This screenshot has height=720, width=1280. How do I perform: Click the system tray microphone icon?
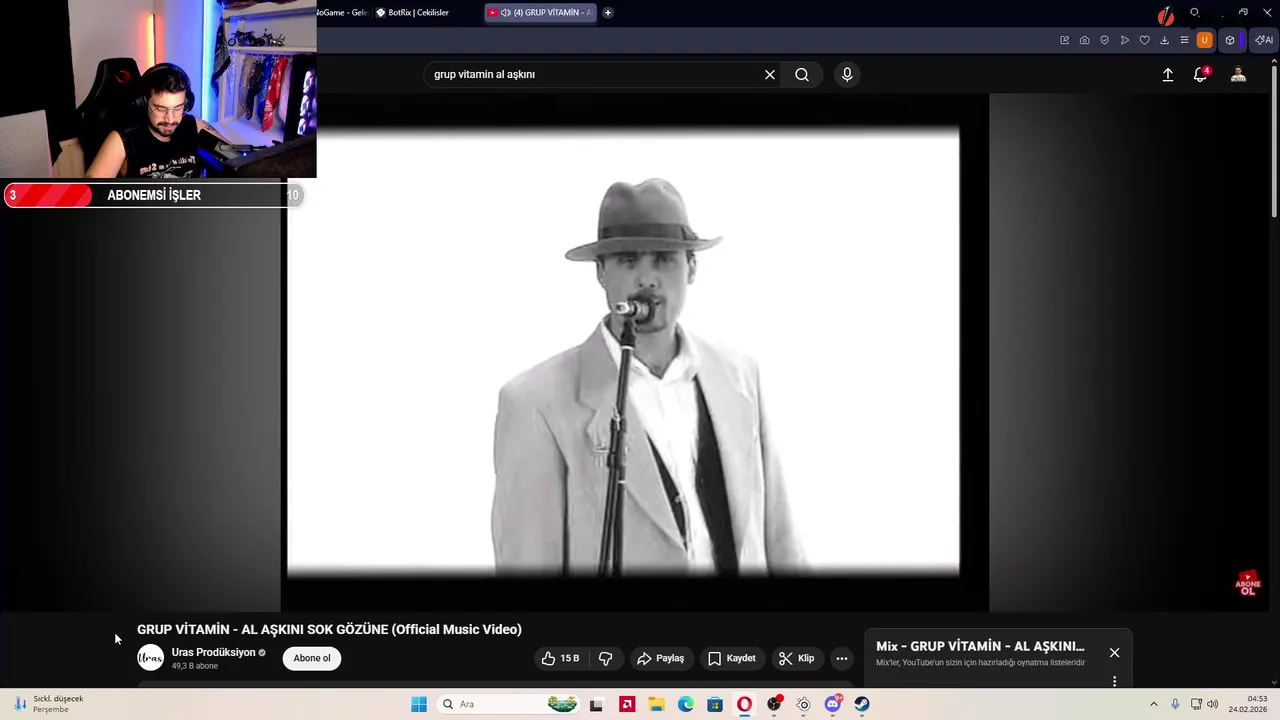(1175, 704)
